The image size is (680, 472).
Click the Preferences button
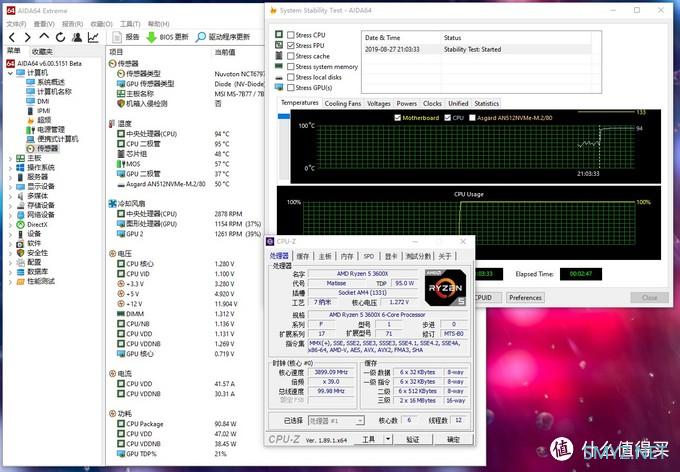pos(525,298)
